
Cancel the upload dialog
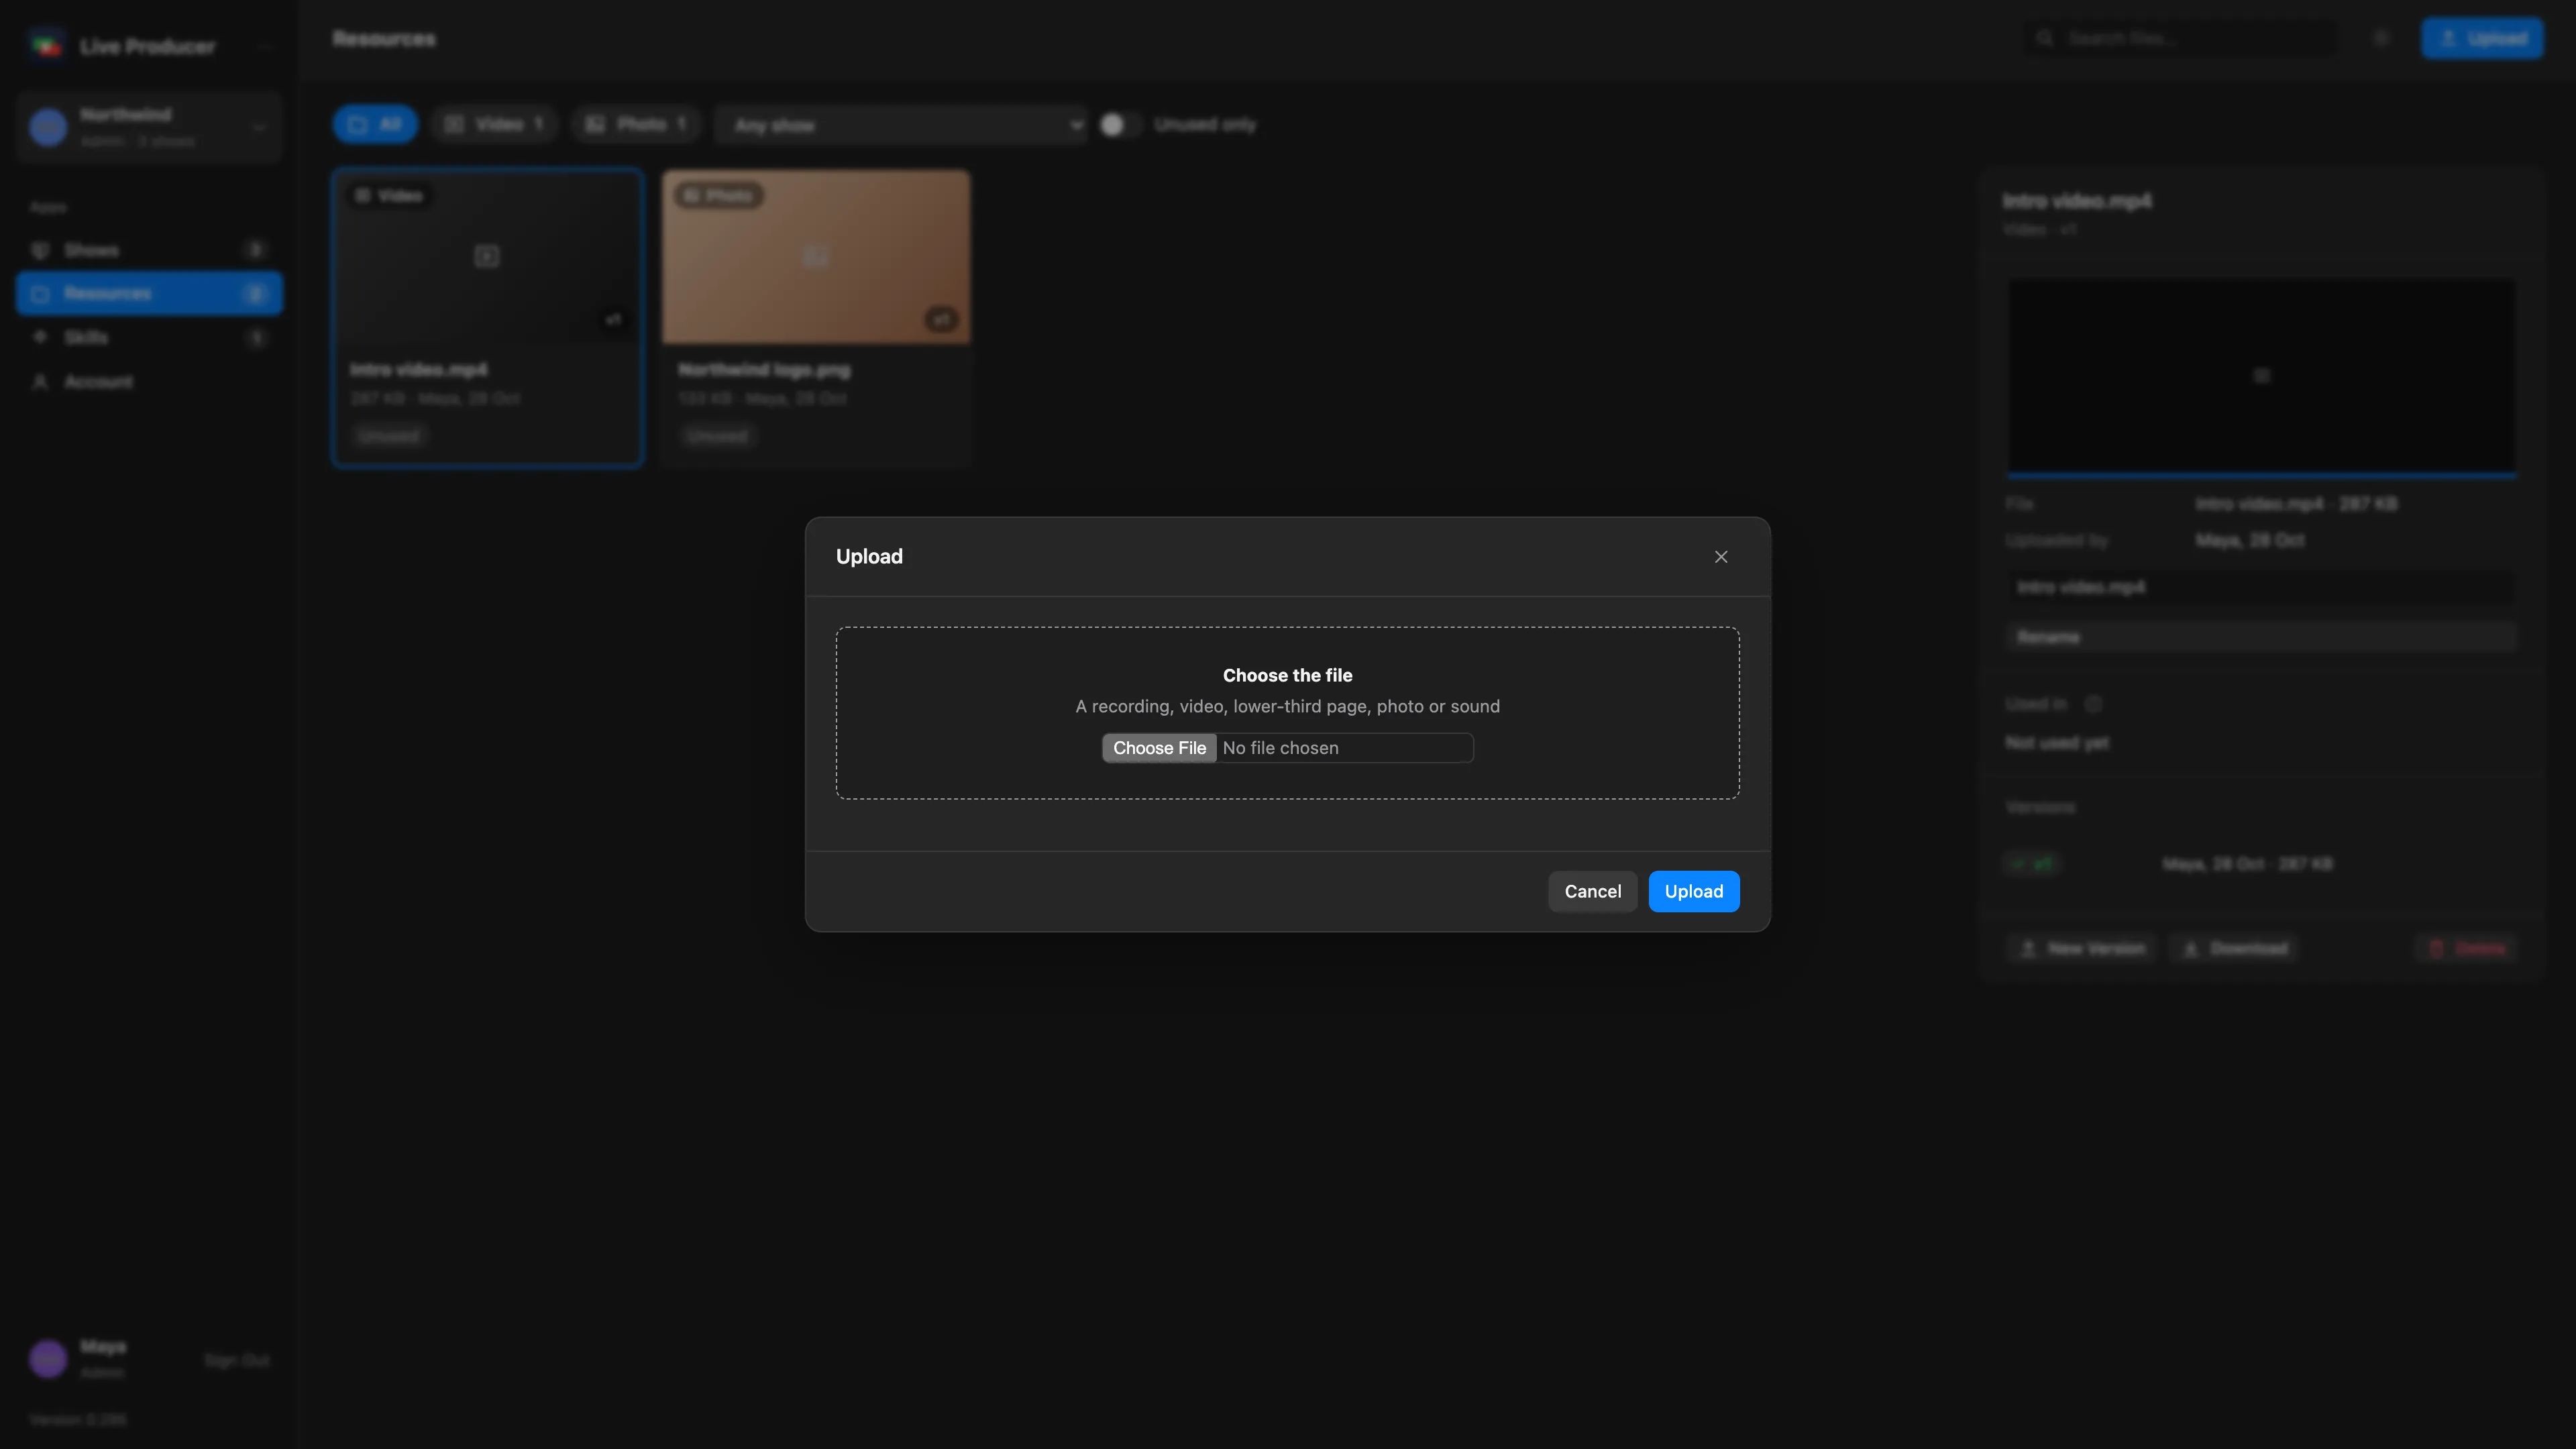[x=1592, y=891]
